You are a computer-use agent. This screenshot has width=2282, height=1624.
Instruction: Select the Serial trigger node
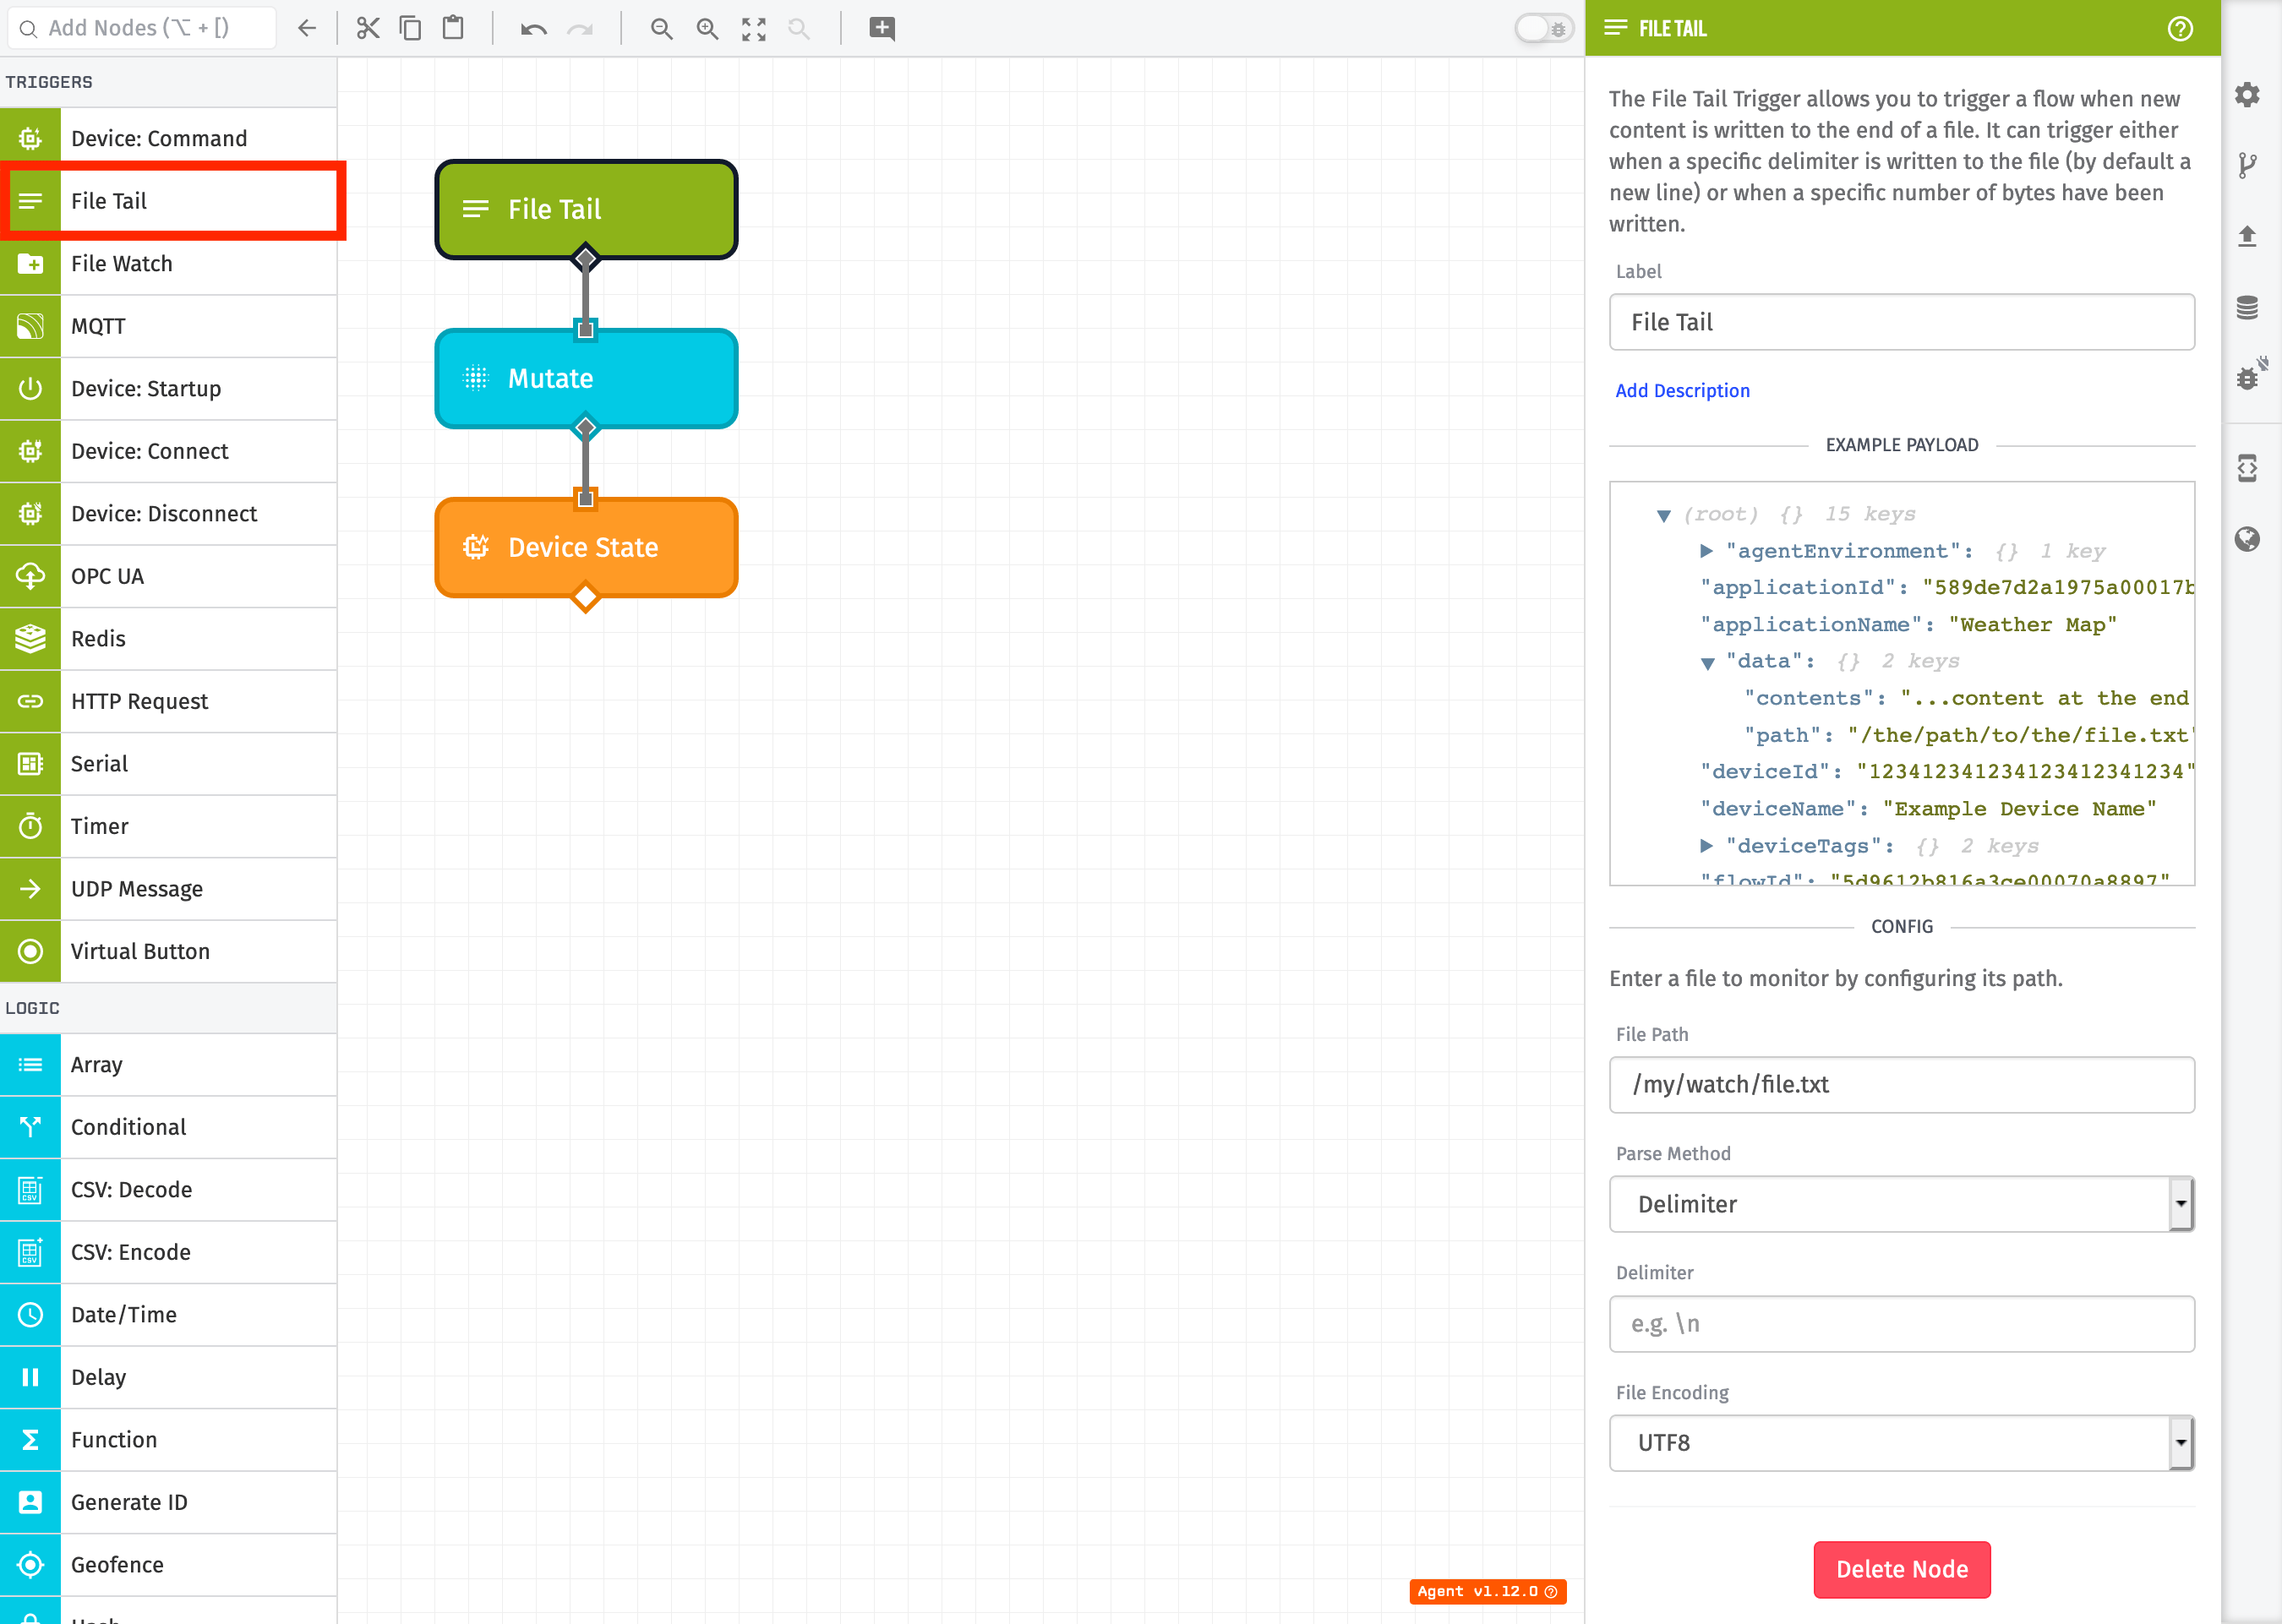pyautogui.click(x=168, y=764)
